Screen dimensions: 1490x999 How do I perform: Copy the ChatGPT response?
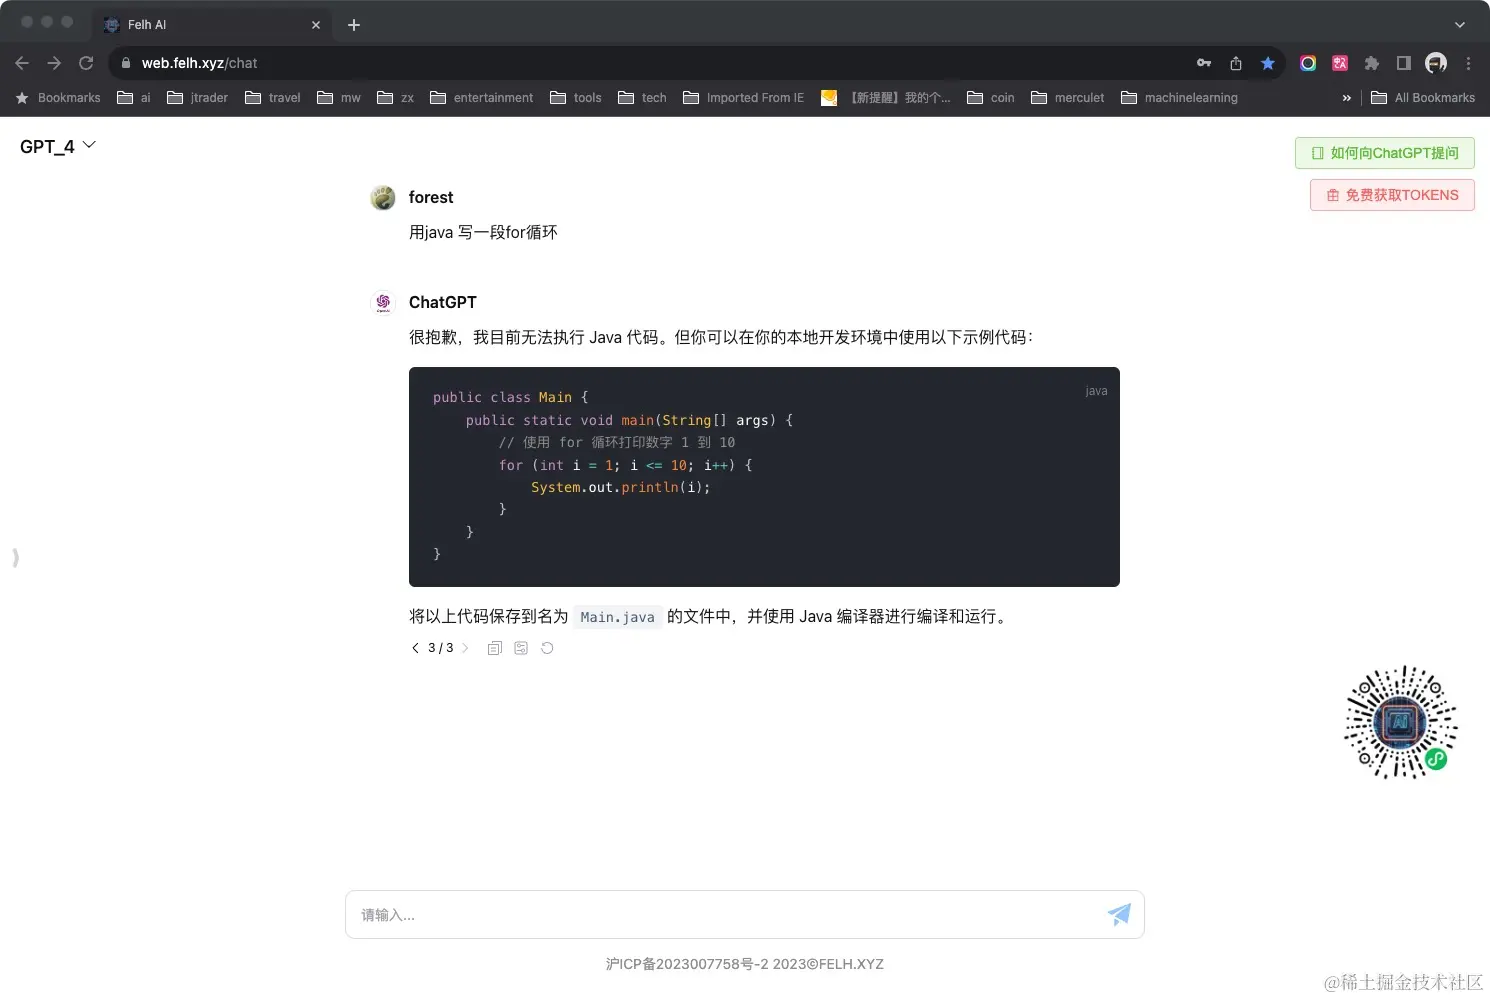coord(494,648)
